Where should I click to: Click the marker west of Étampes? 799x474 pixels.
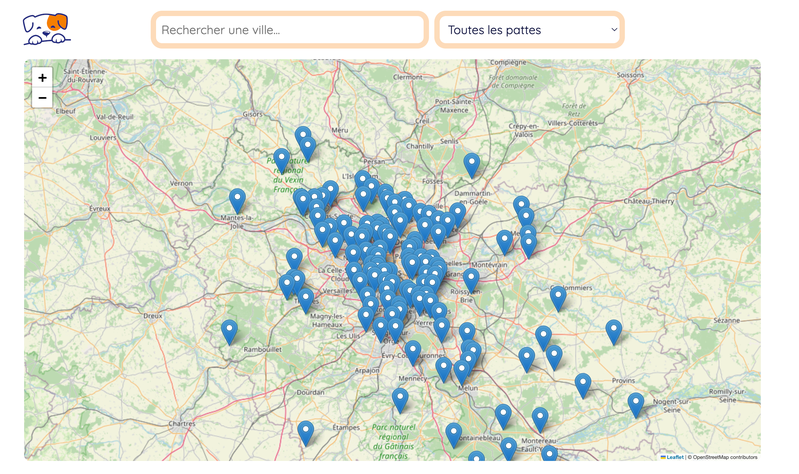coord(306,433)
